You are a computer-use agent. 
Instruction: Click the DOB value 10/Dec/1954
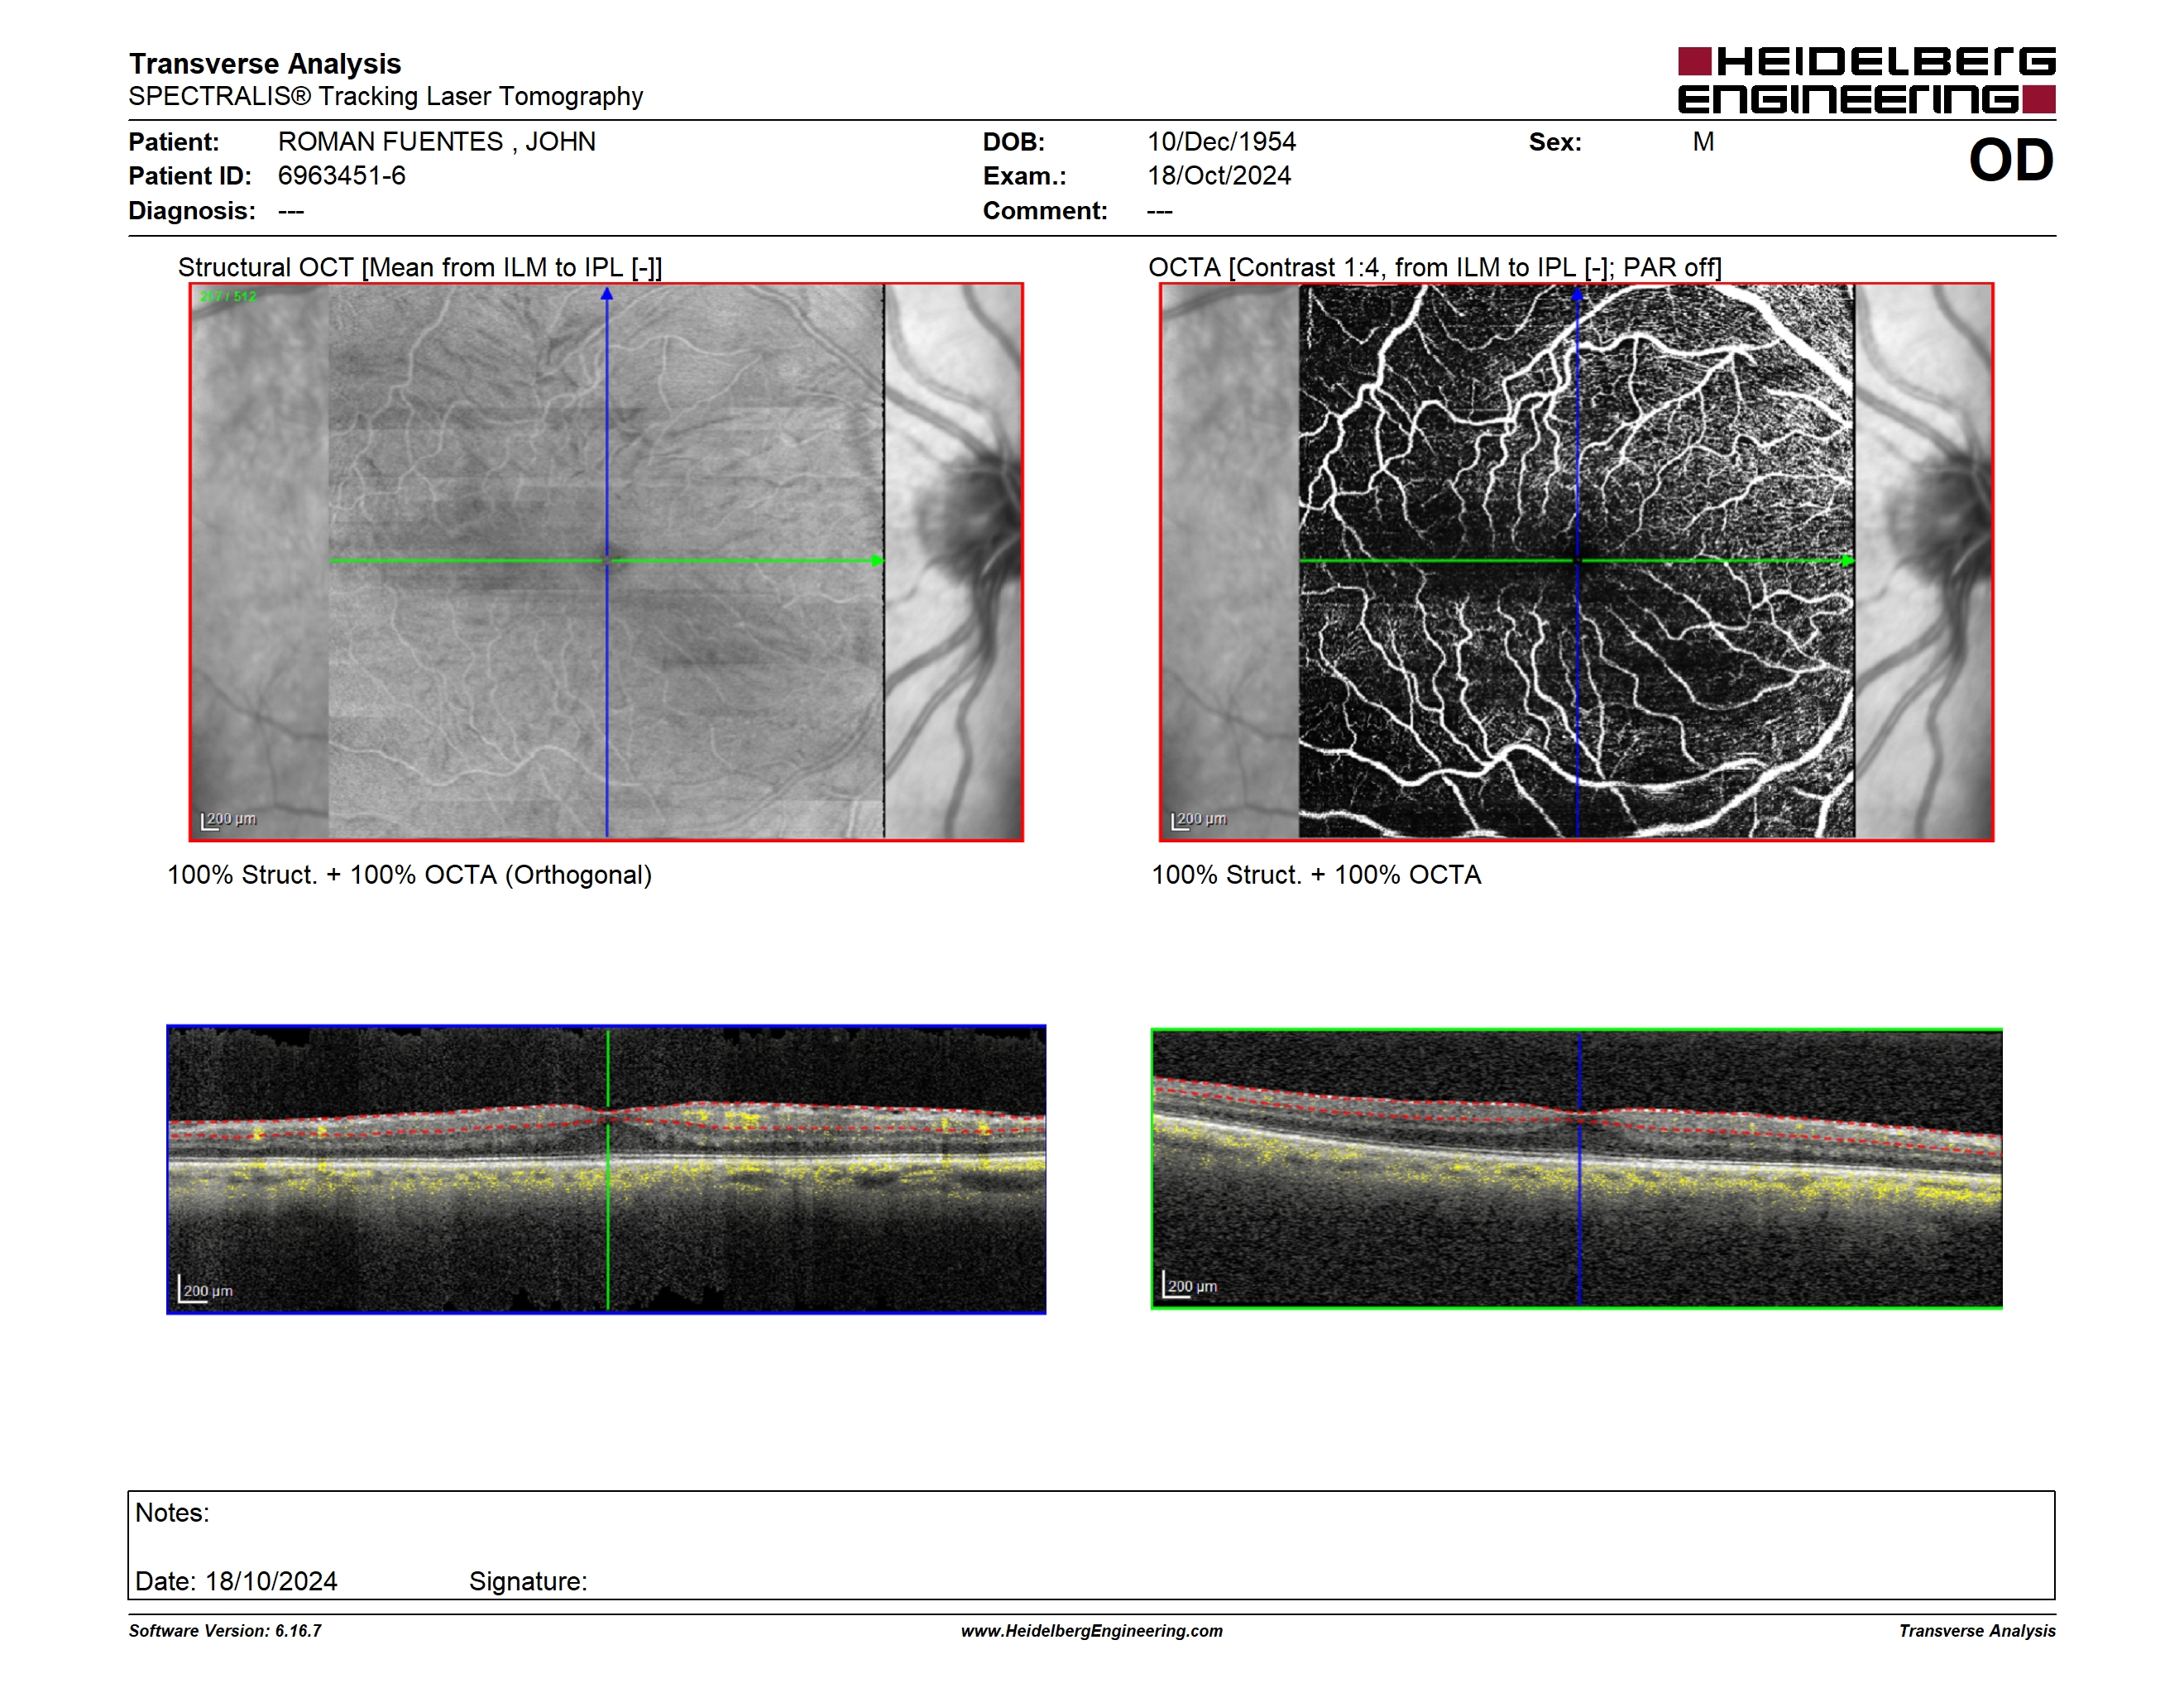point(1221,142)
